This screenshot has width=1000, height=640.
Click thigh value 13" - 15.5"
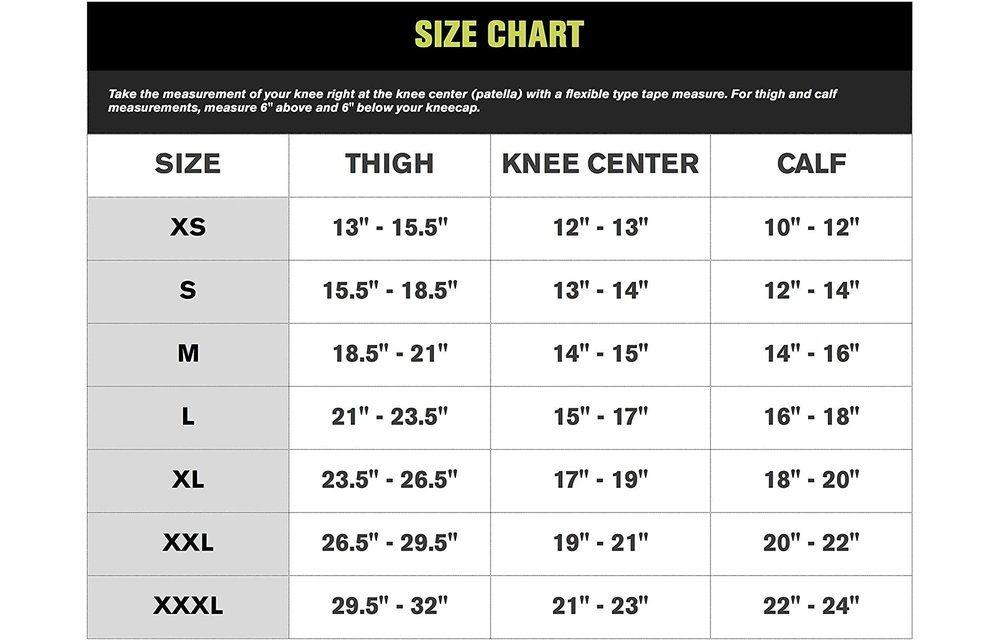[390, 228]
